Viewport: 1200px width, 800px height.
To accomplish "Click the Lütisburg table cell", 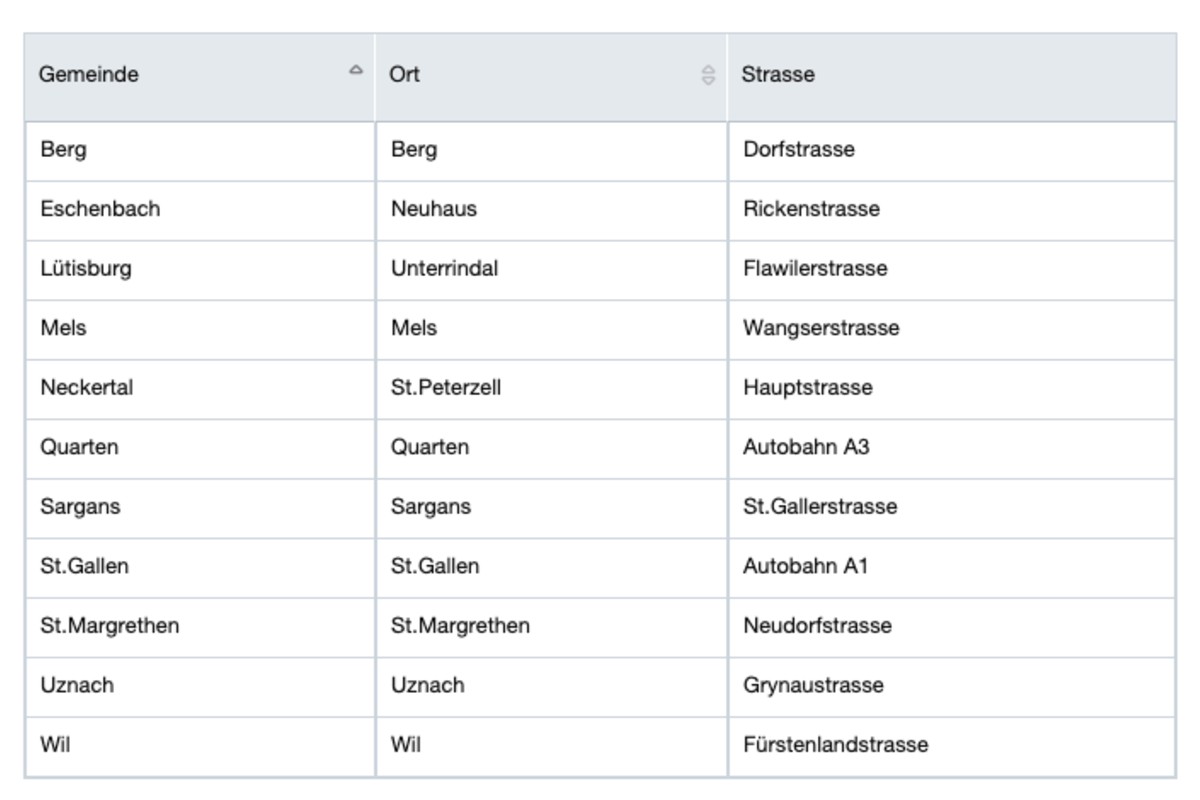I will [x=86, y=269].
